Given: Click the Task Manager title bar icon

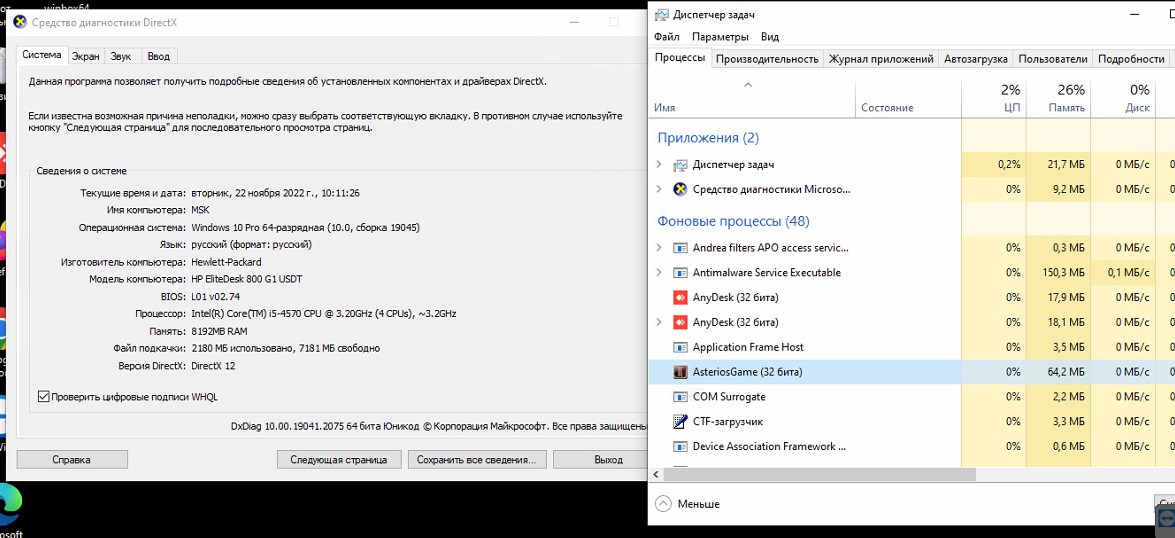Looking at the screenshot, I should (x=662, y=14).
